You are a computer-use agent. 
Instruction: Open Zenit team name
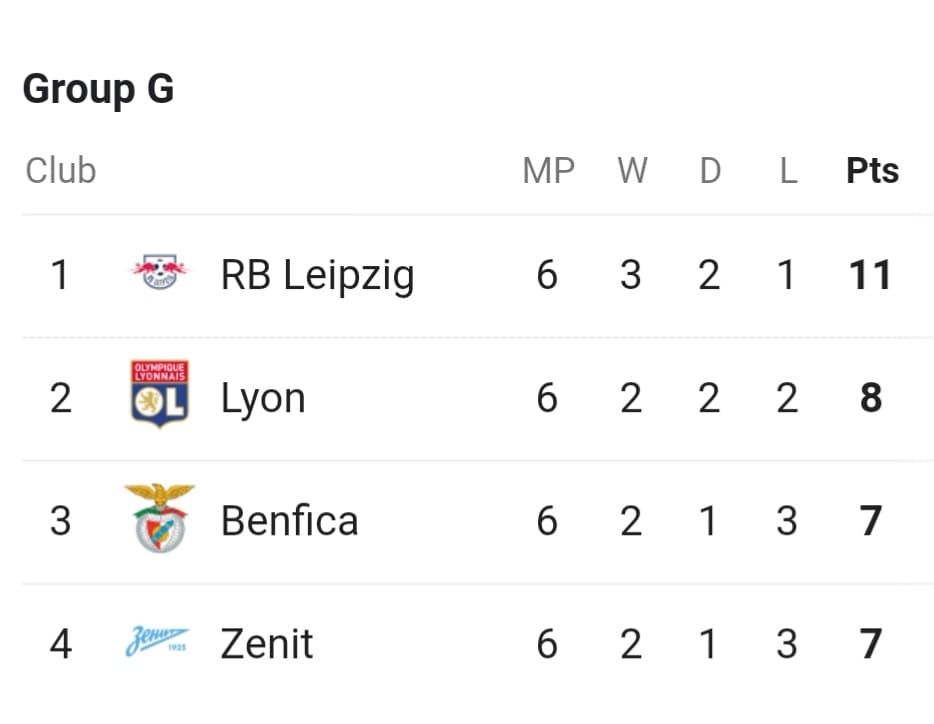[266, 644]
